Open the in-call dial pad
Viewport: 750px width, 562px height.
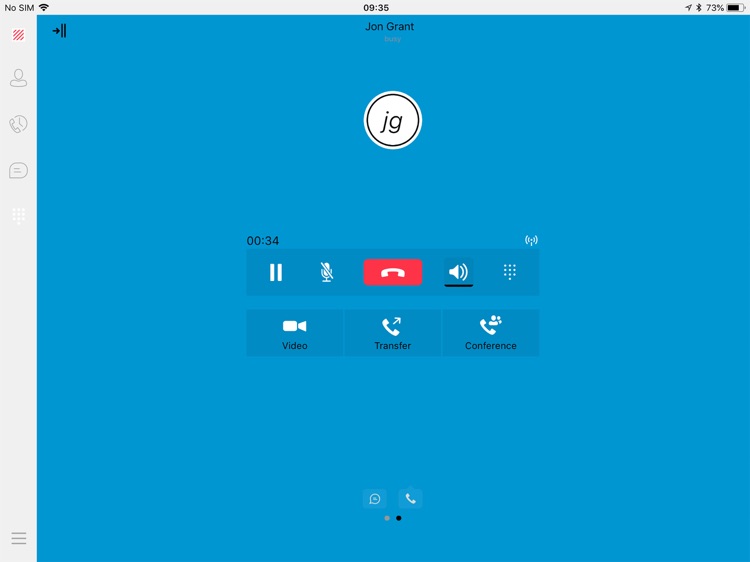pyautogui.click(x=509, y=272)
